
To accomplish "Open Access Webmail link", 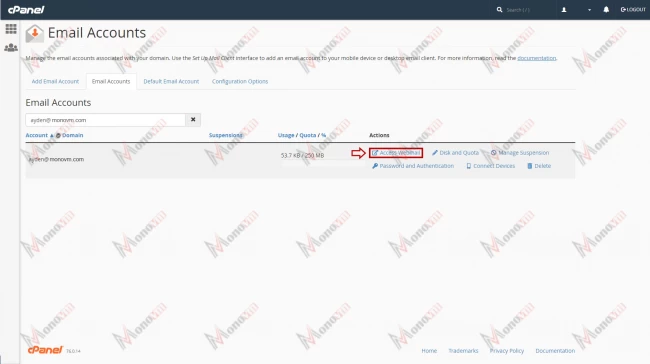I will coord(396,153).
